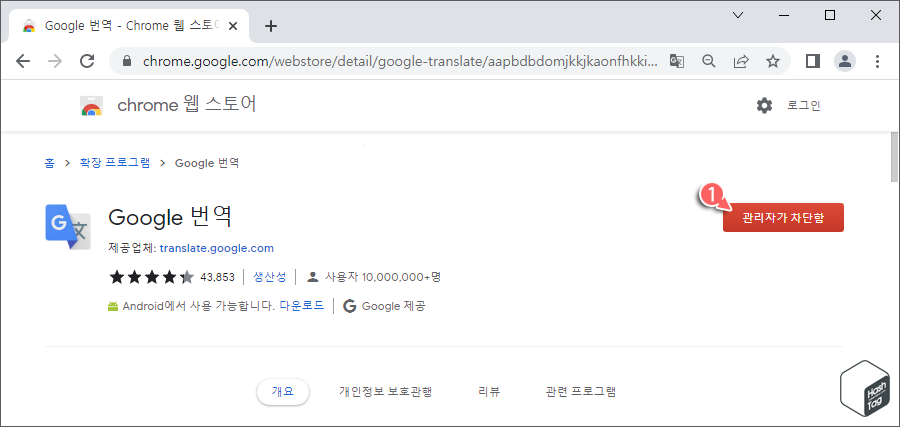Select the 개요 tab
The width and height of the screenshot is (900, 427).
(x=282, y=392)
